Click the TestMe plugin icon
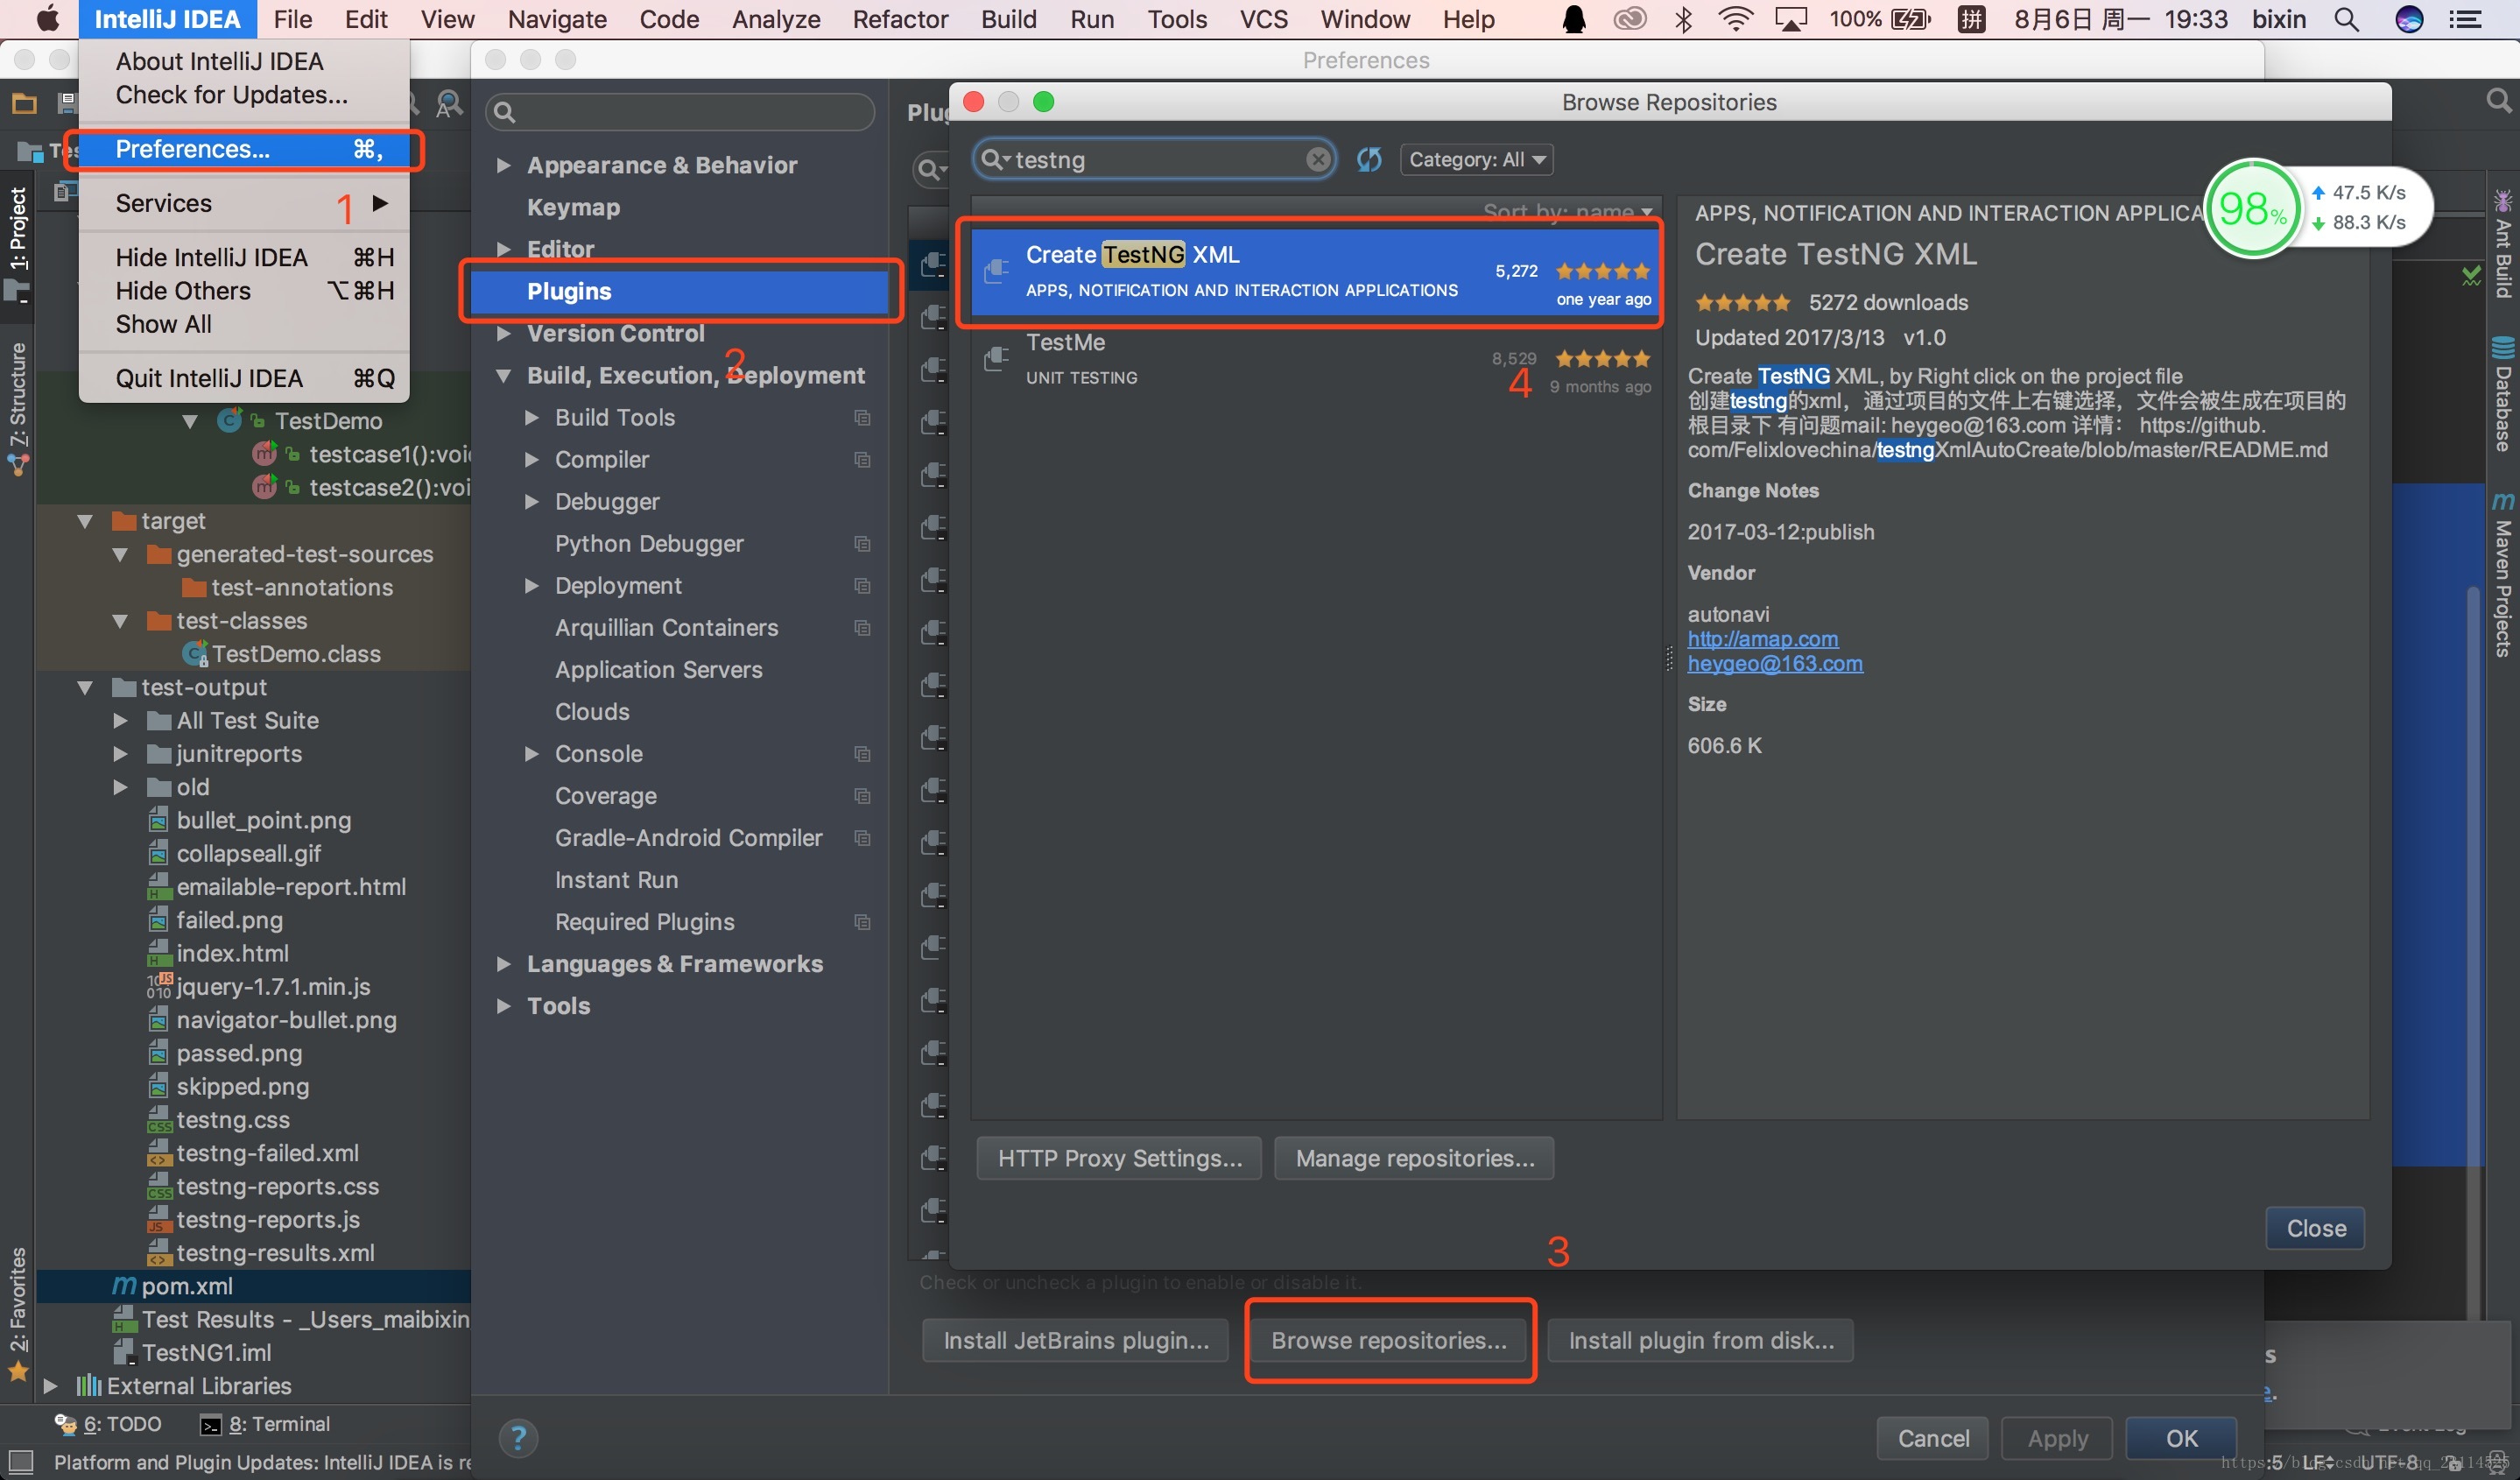 996,358
